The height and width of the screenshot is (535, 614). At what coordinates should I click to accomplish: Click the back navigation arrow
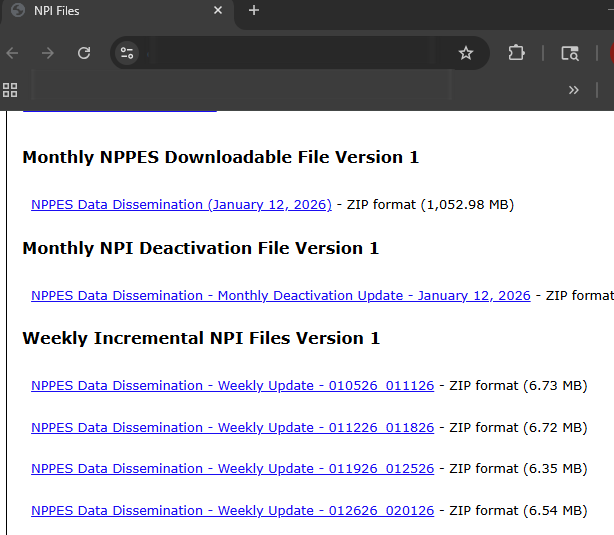[x=12, y=53]
